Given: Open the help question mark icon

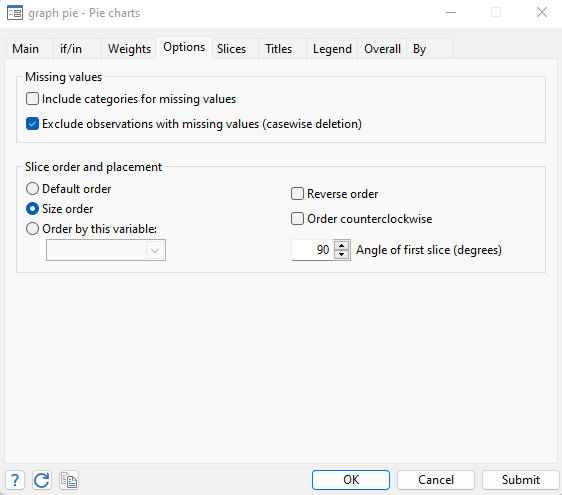Looking at the screenshot, I should [x=15, y=480].
